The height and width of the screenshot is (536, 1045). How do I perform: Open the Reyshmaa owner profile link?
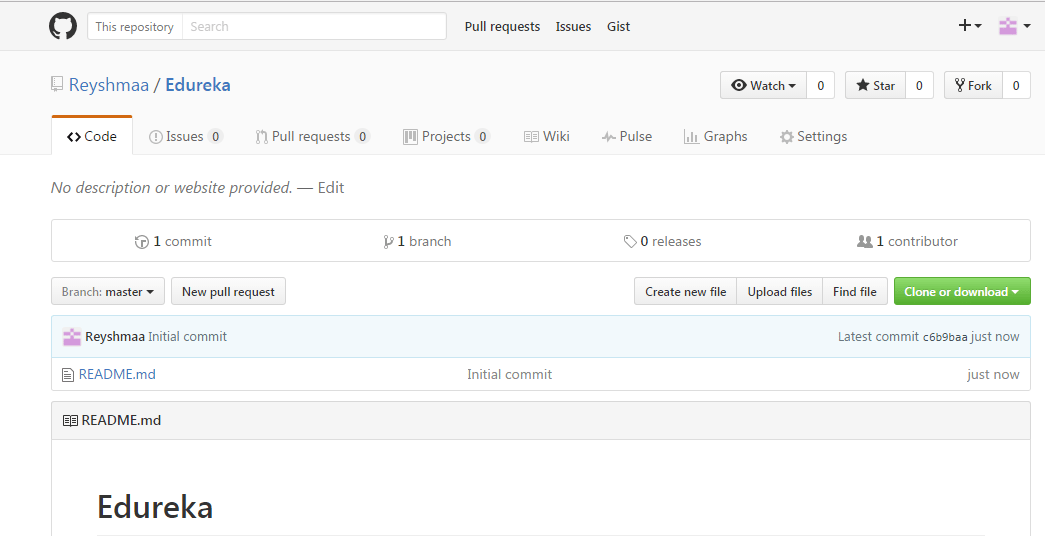pos(109,85)
